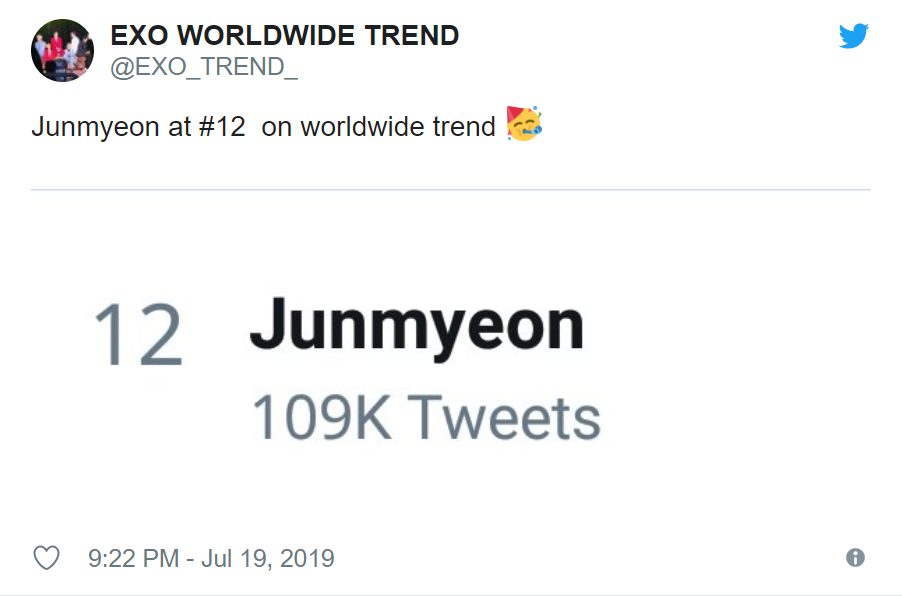Image resolution: width=902 pixels, height=596 pixels.
Task: Click the EXO WORLDWIDE TREND display name
Action: click(x=284, y=36)
